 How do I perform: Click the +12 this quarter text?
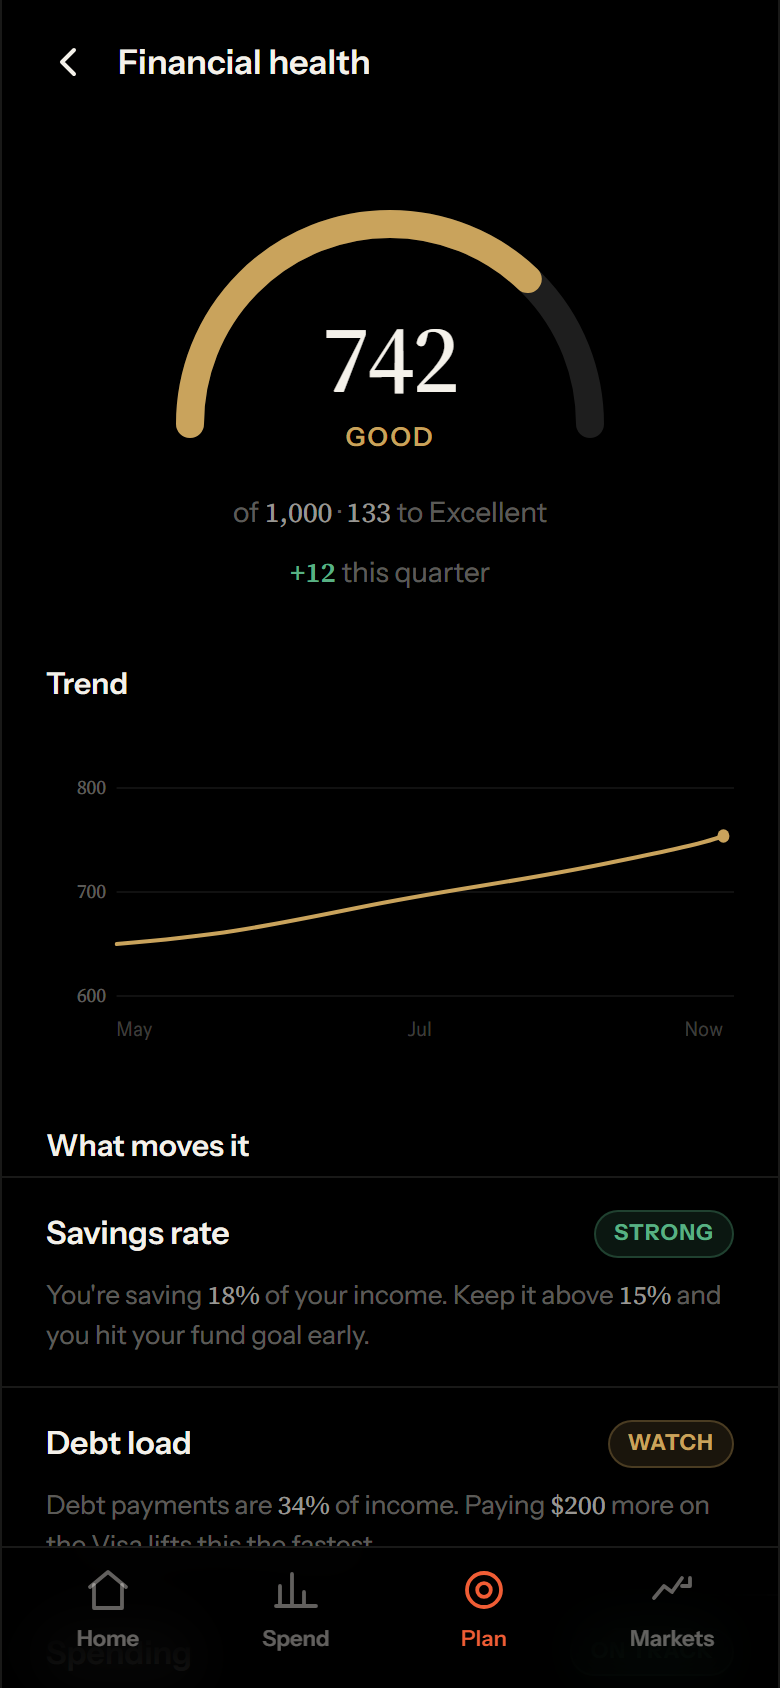(x=390, y=573)
